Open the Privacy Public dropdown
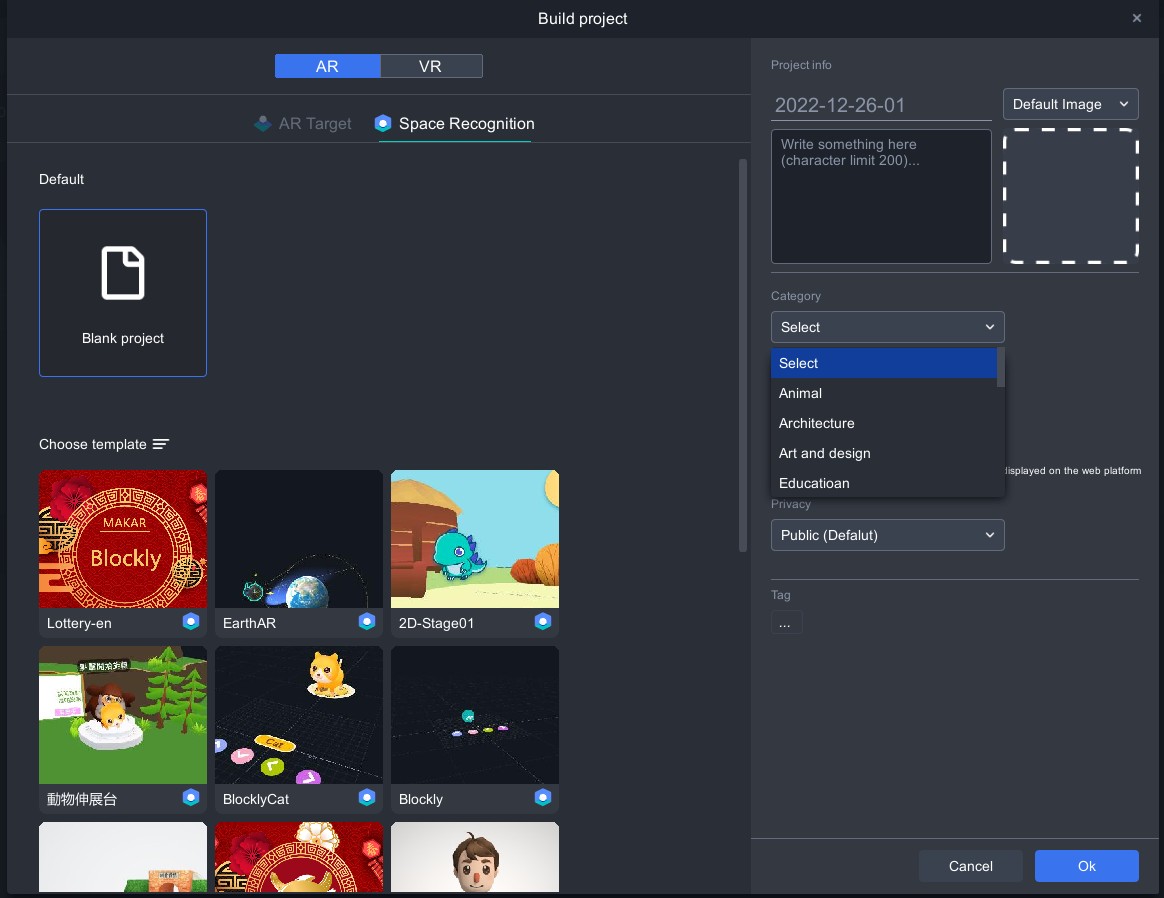Image resolution: width=1164 pixels, height=898 pixels. 887,535
